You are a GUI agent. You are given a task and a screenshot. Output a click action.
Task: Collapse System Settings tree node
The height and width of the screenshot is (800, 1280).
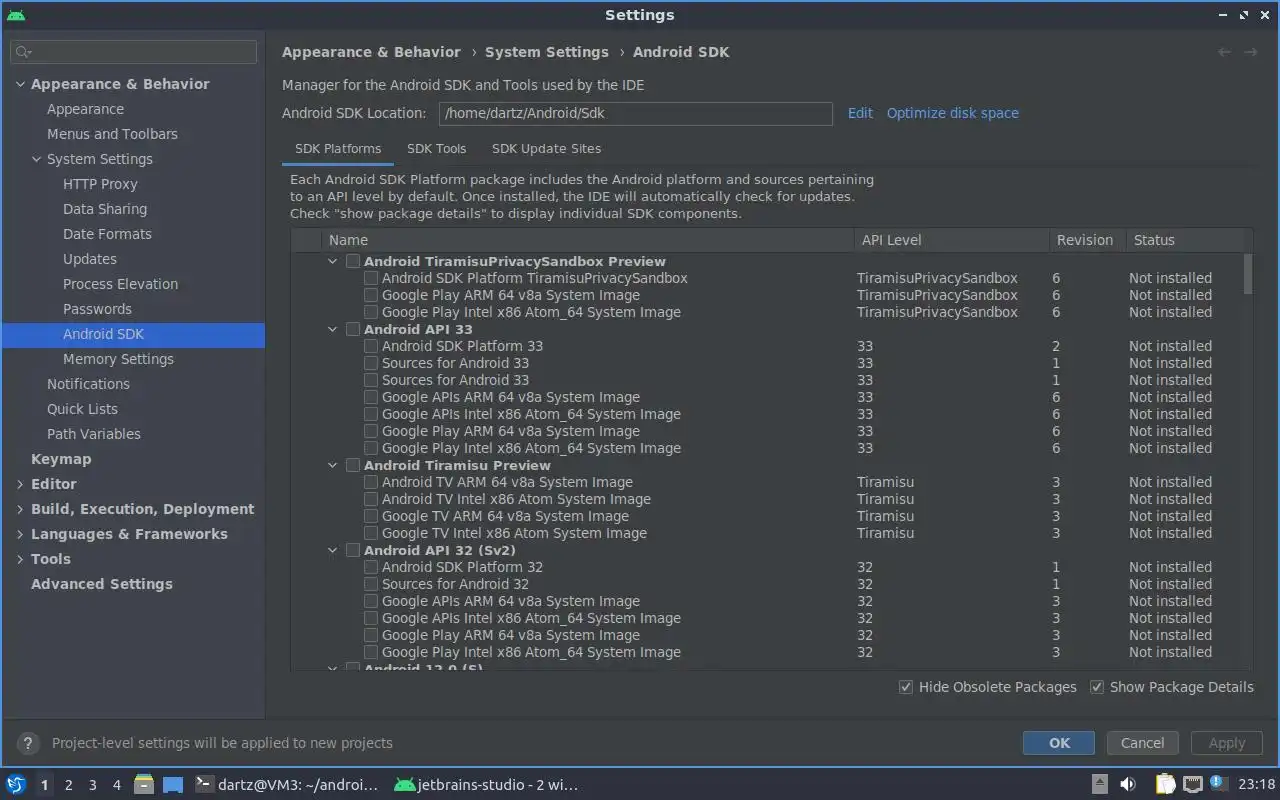37,159
